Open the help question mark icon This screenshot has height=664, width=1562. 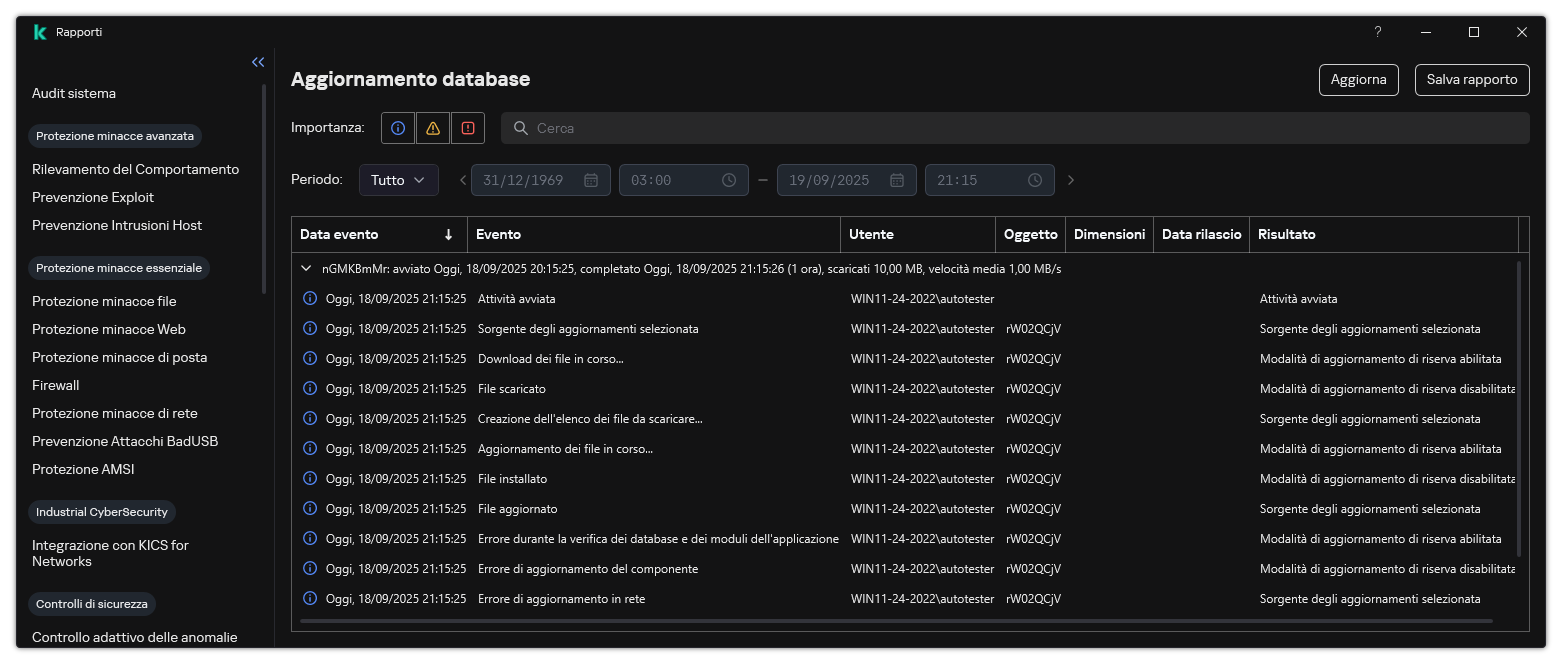point(1377,32)
